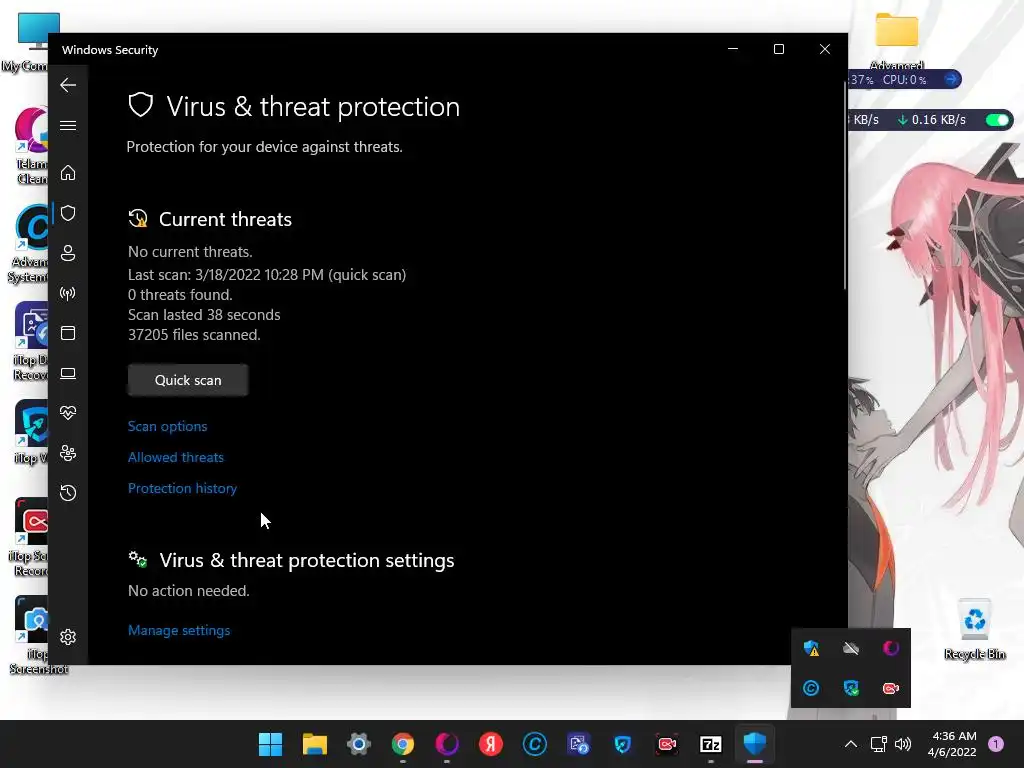Click the Windows Start button

pos(270,744)
